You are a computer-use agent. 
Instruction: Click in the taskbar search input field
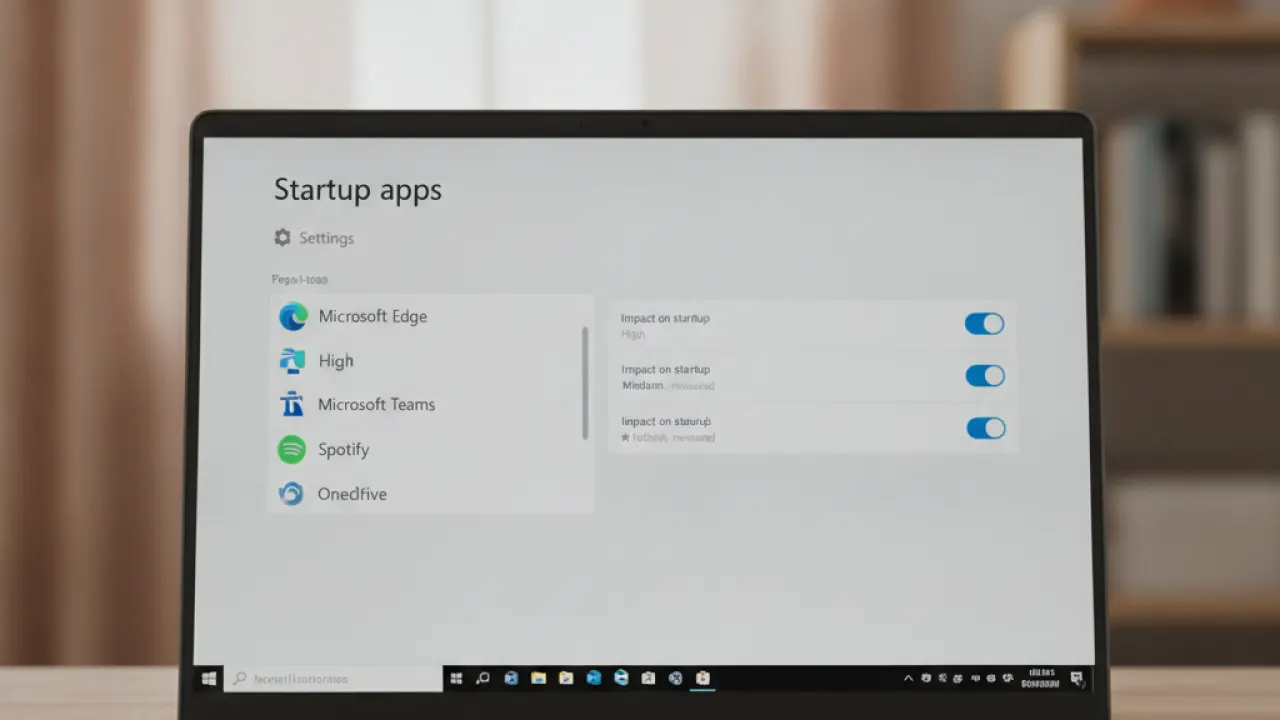pos(333,679)
